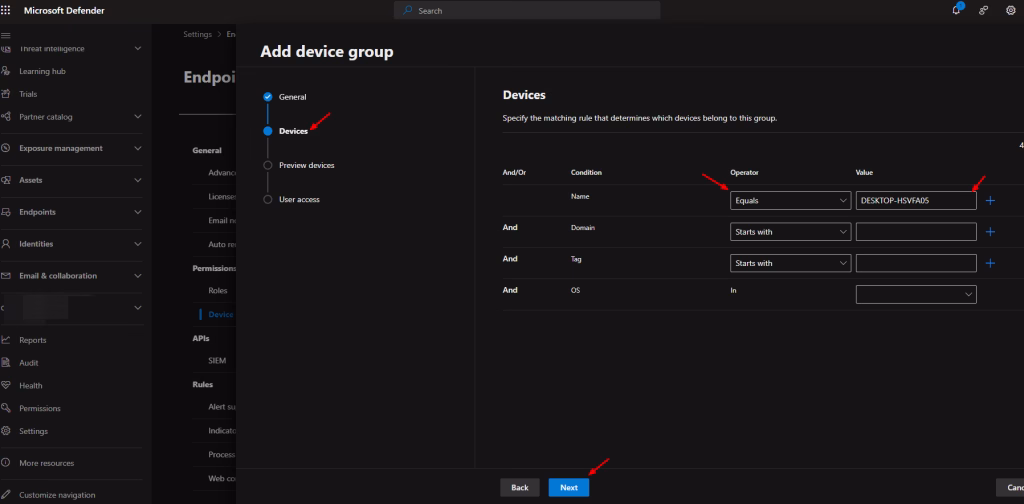Click the More resources info icon
The image size is (1024, 504).
(x=6, y=463)
